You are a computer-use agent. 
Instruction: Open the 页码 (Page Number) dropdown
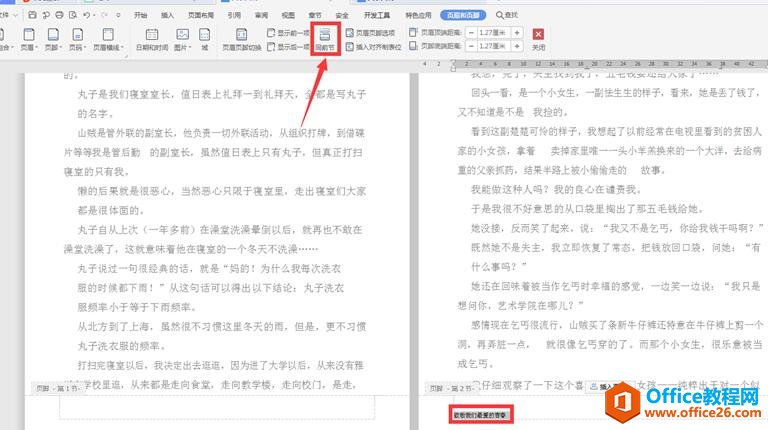pos(77,39)
